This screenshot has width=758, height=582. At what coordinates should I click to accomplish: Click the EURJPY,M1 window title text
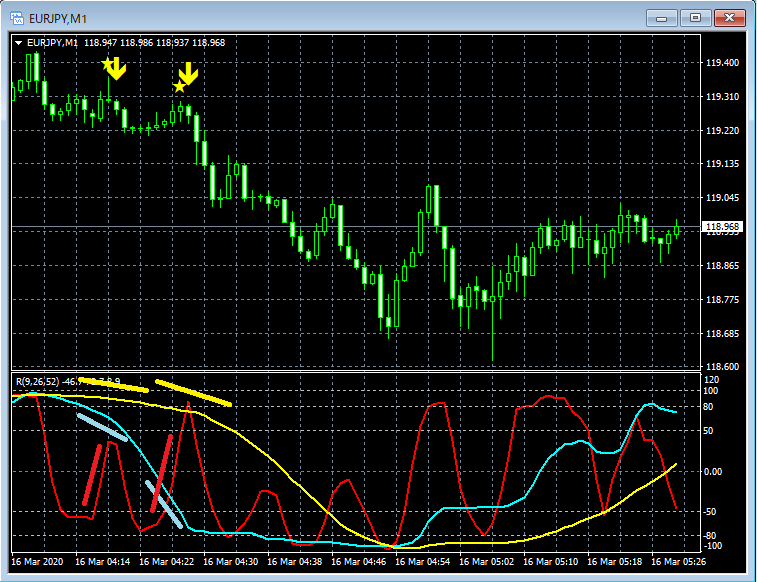point(58,19)
